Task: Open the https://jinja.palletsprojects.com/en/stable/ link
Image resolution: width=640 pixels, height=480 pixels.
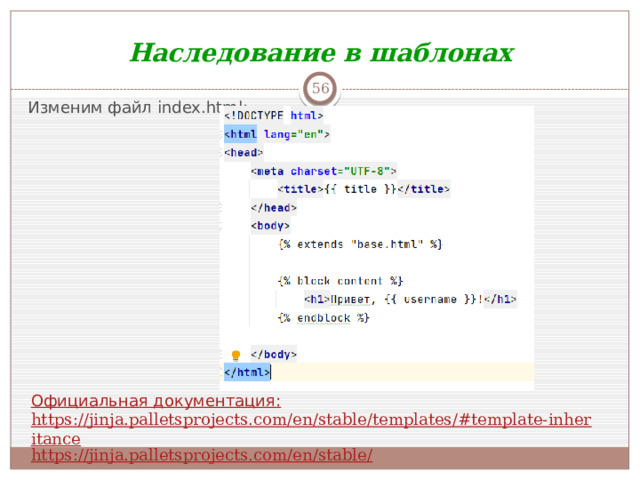Action: [202, 455]
